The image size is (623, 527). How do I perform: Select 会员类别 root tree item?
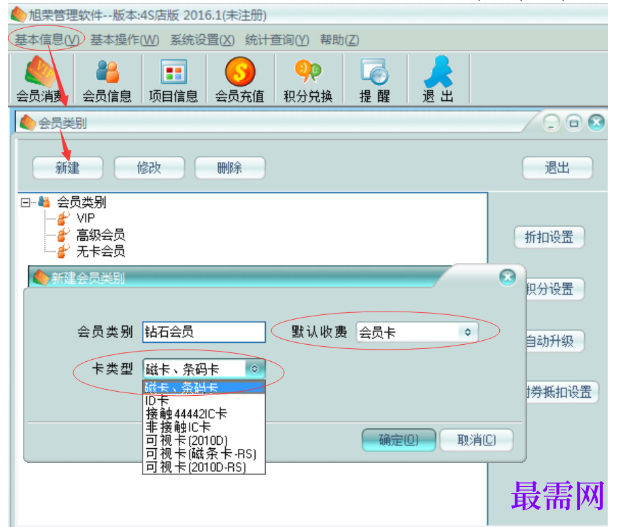tap(81, 202)
